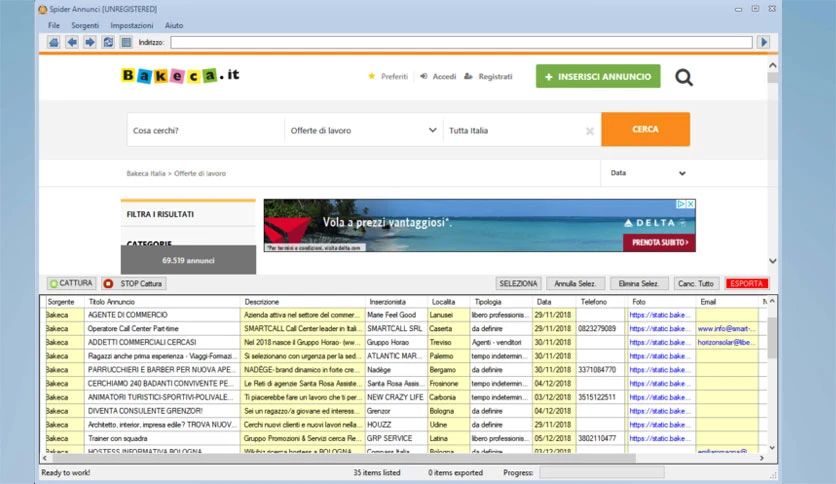Click STOP Cattura button

134,283
